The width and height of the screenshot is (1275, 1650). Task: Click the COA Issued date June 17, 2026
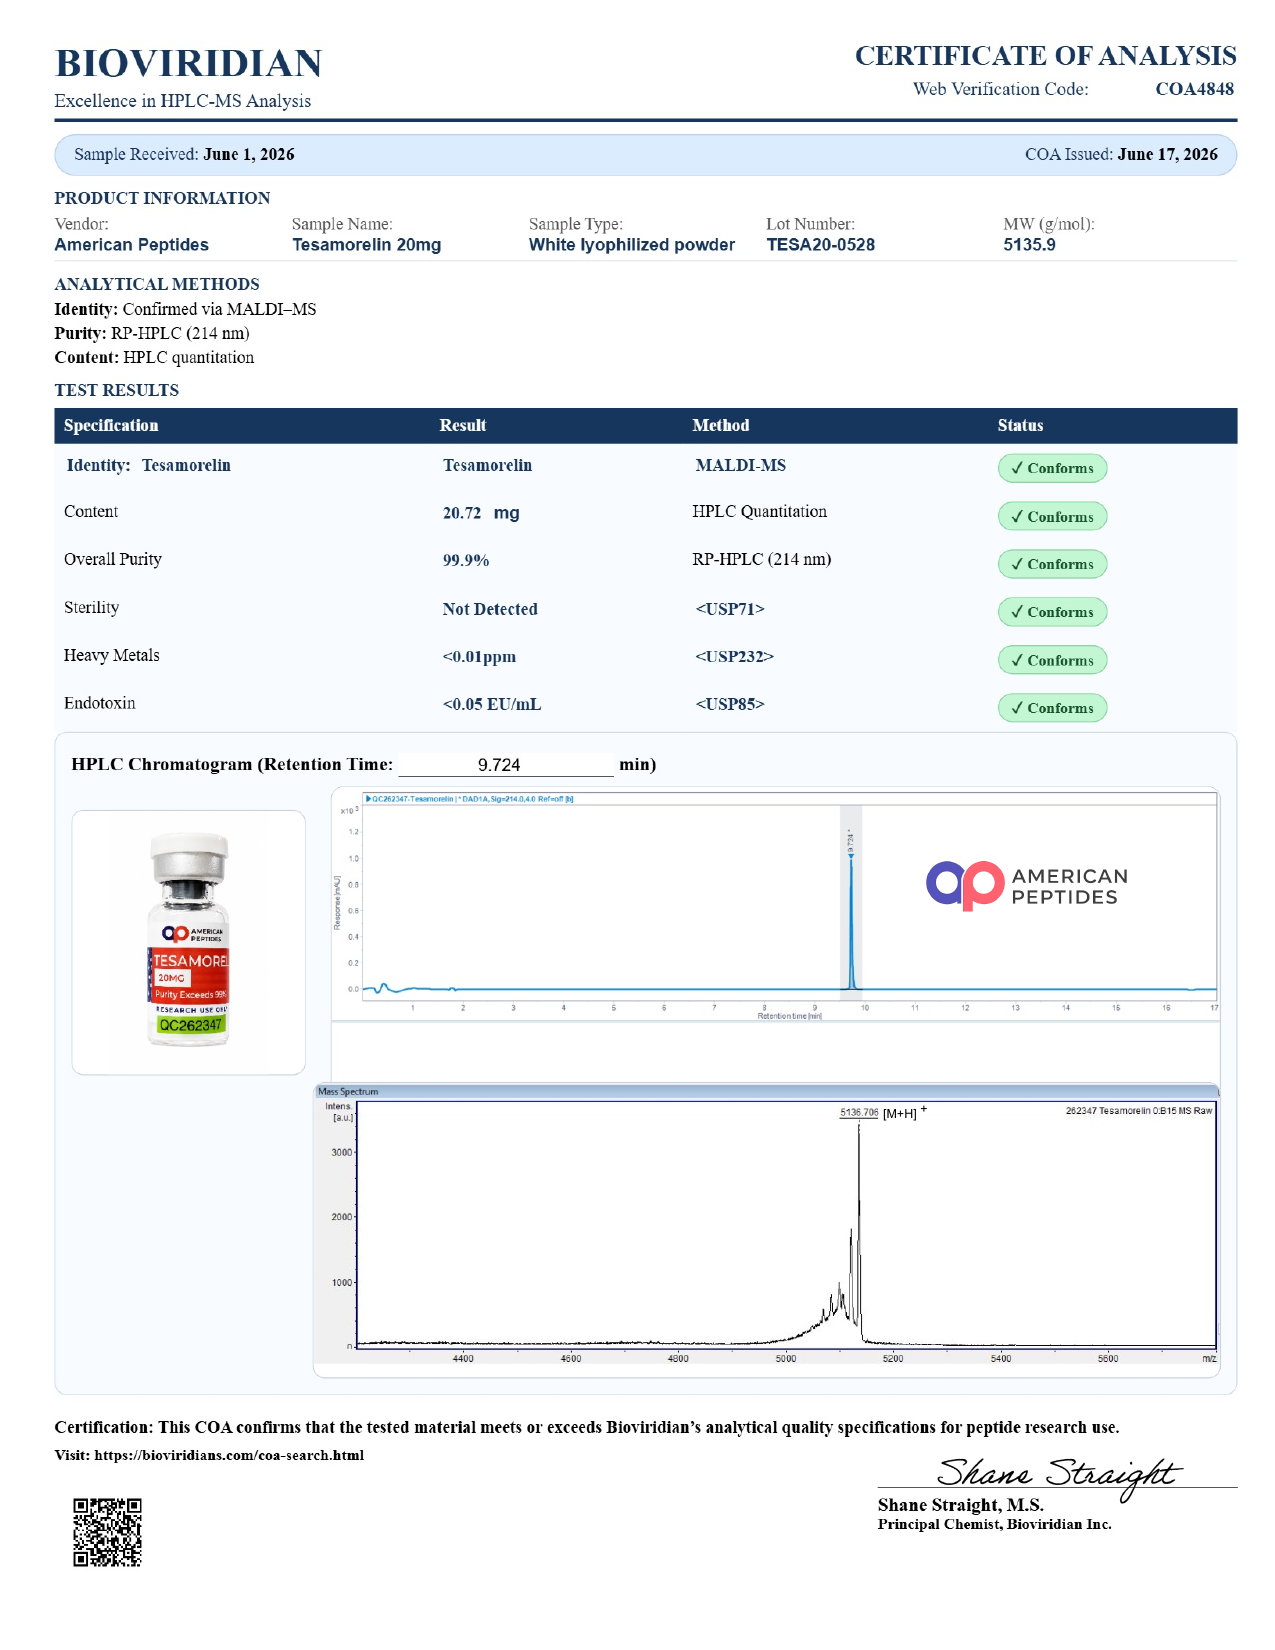[1168, 154]
